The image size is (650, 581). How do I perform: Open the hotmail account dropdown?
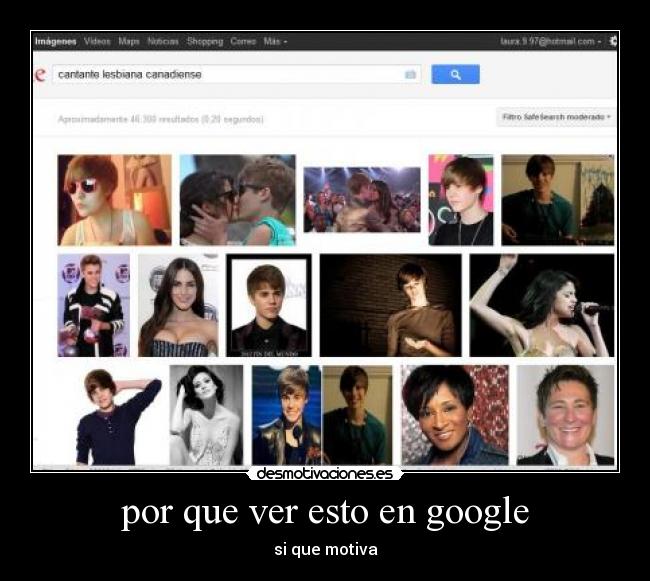point(551,41)
